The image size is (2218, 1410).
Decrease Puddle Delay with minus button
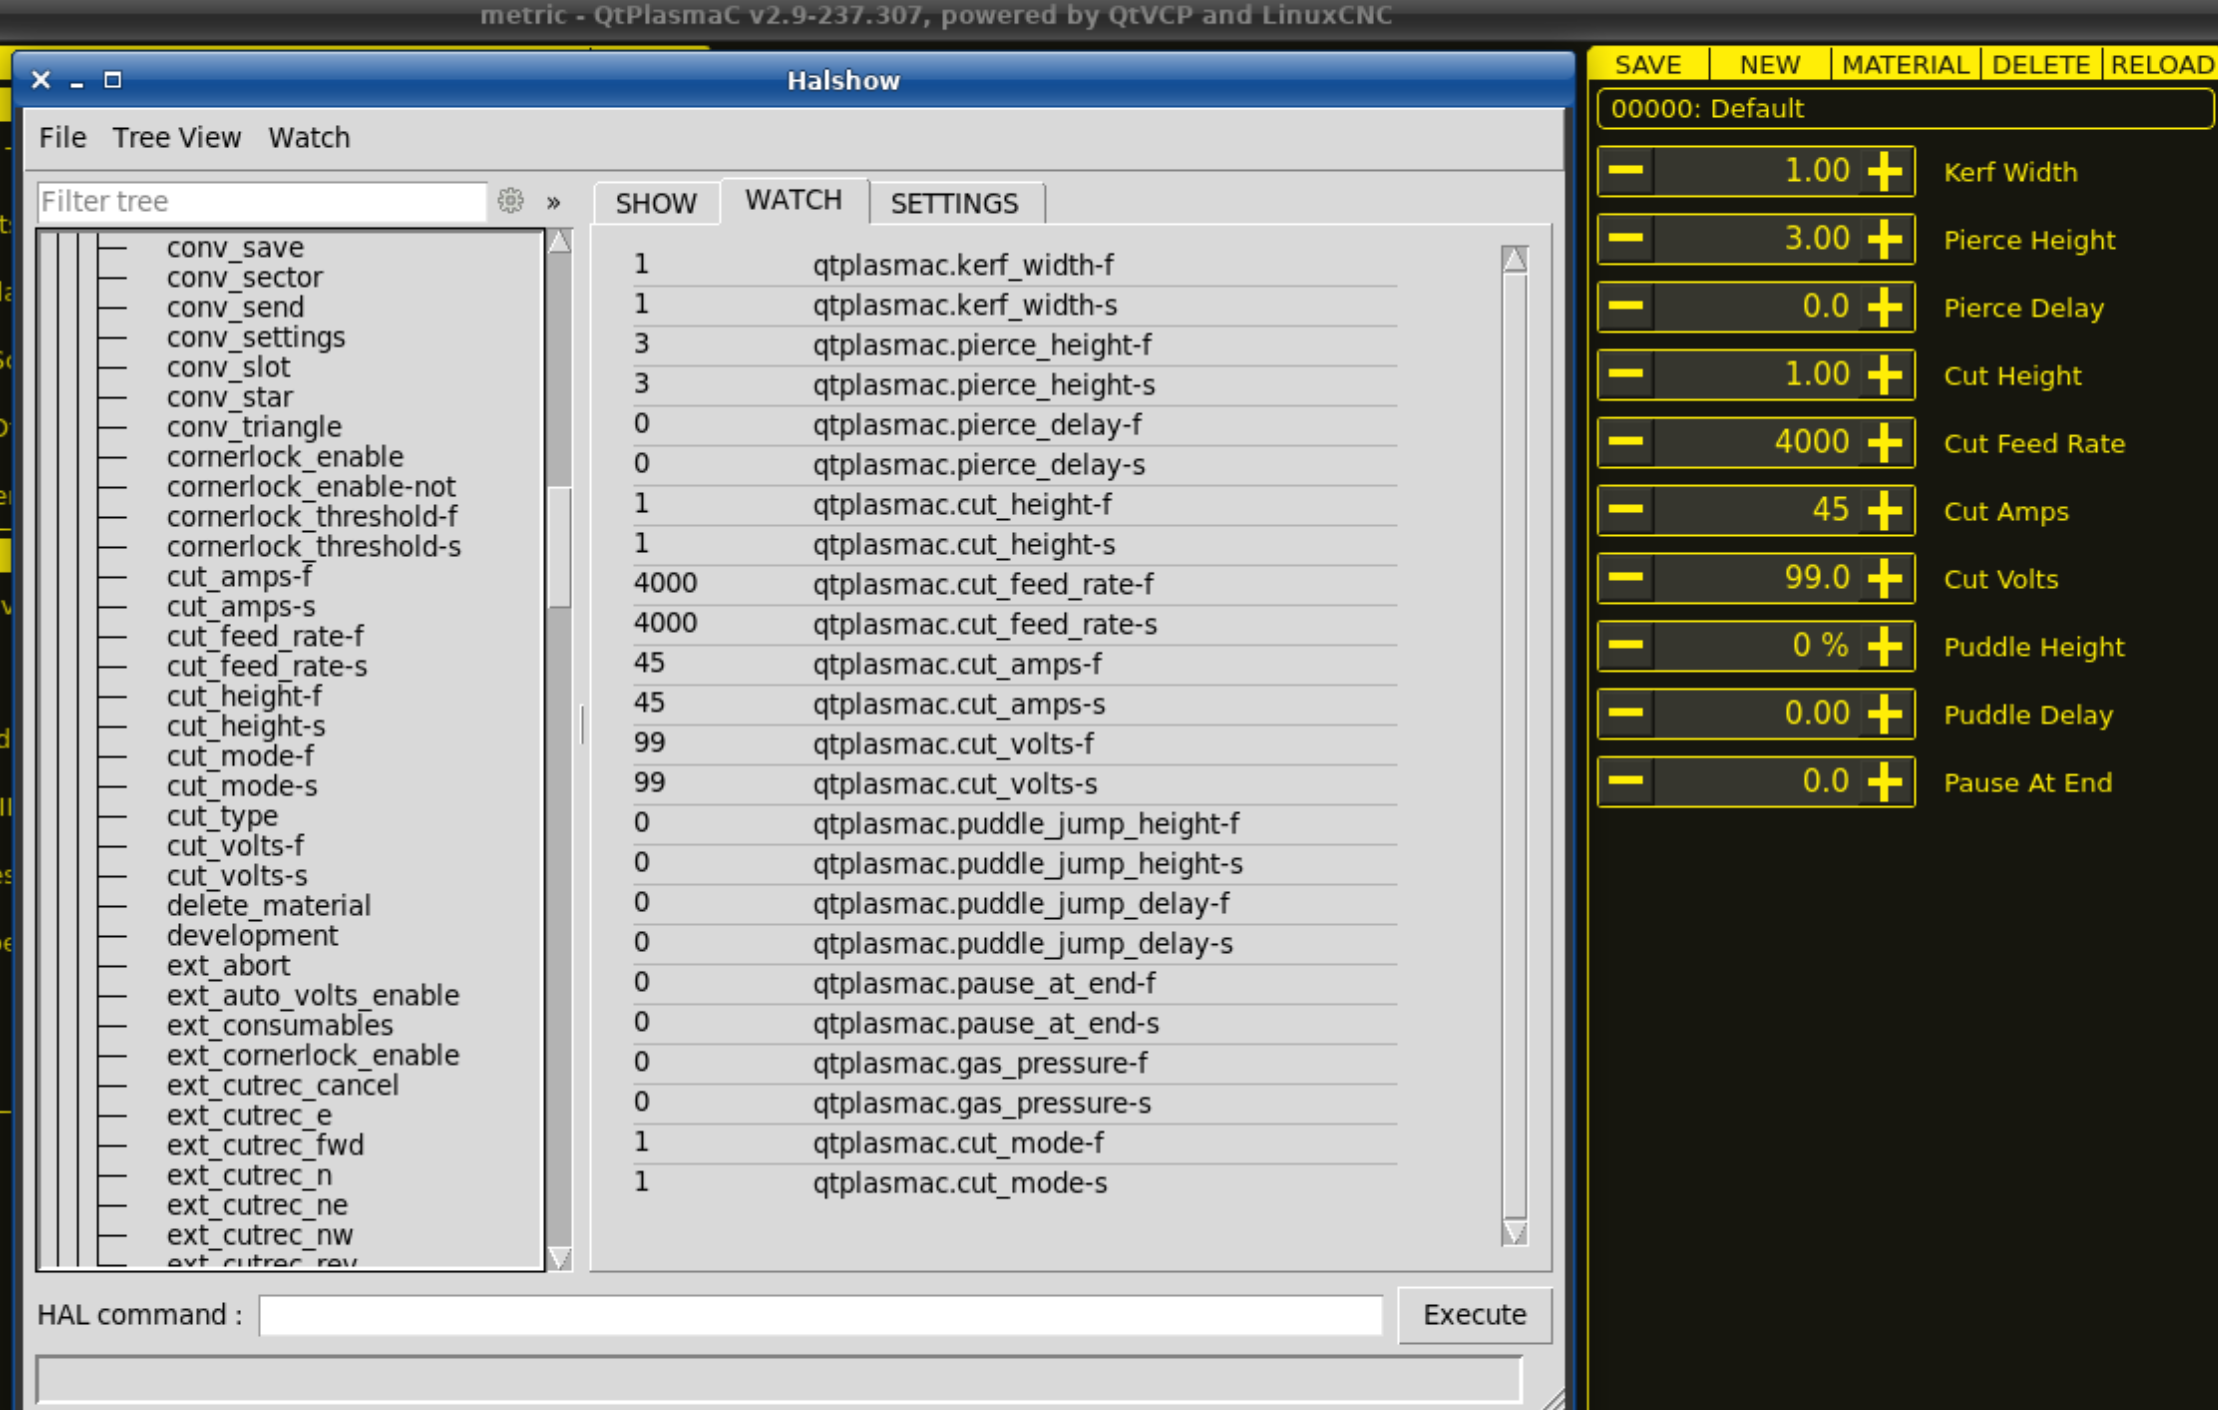click(1626, 714)
